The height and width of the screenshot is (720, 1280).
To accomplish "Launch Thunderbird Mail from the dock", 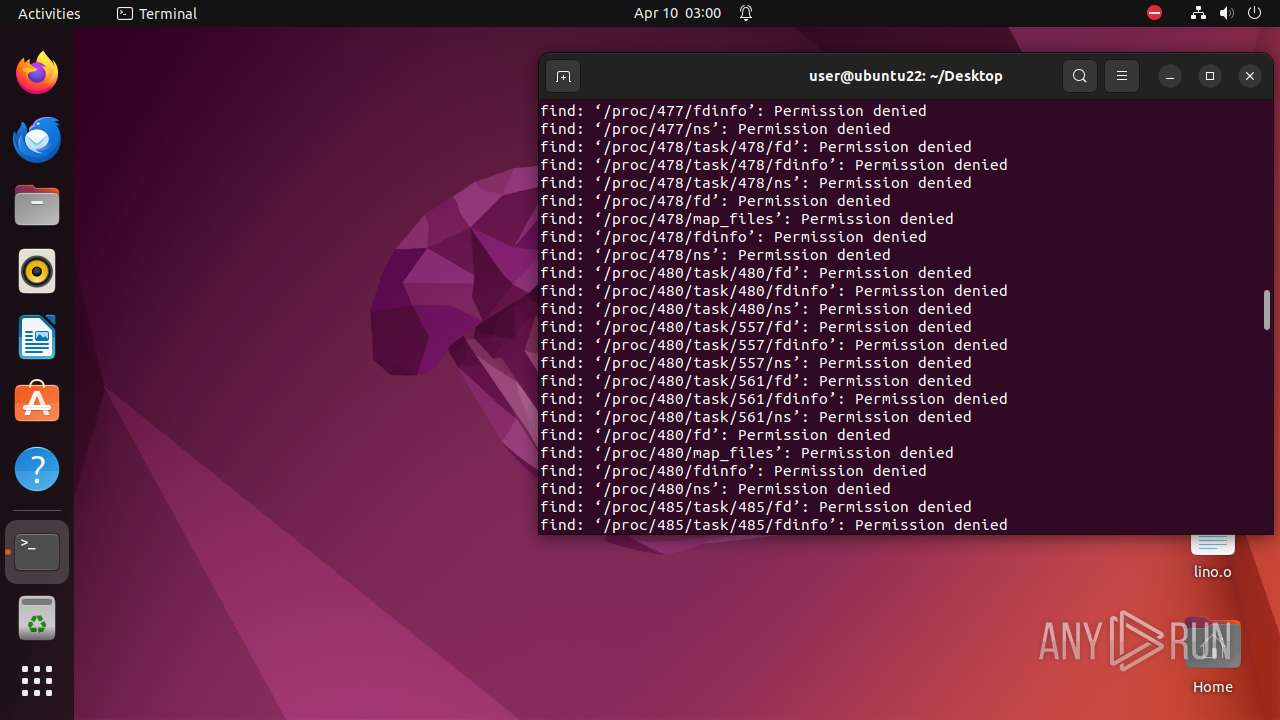I will tap(37, 139).
